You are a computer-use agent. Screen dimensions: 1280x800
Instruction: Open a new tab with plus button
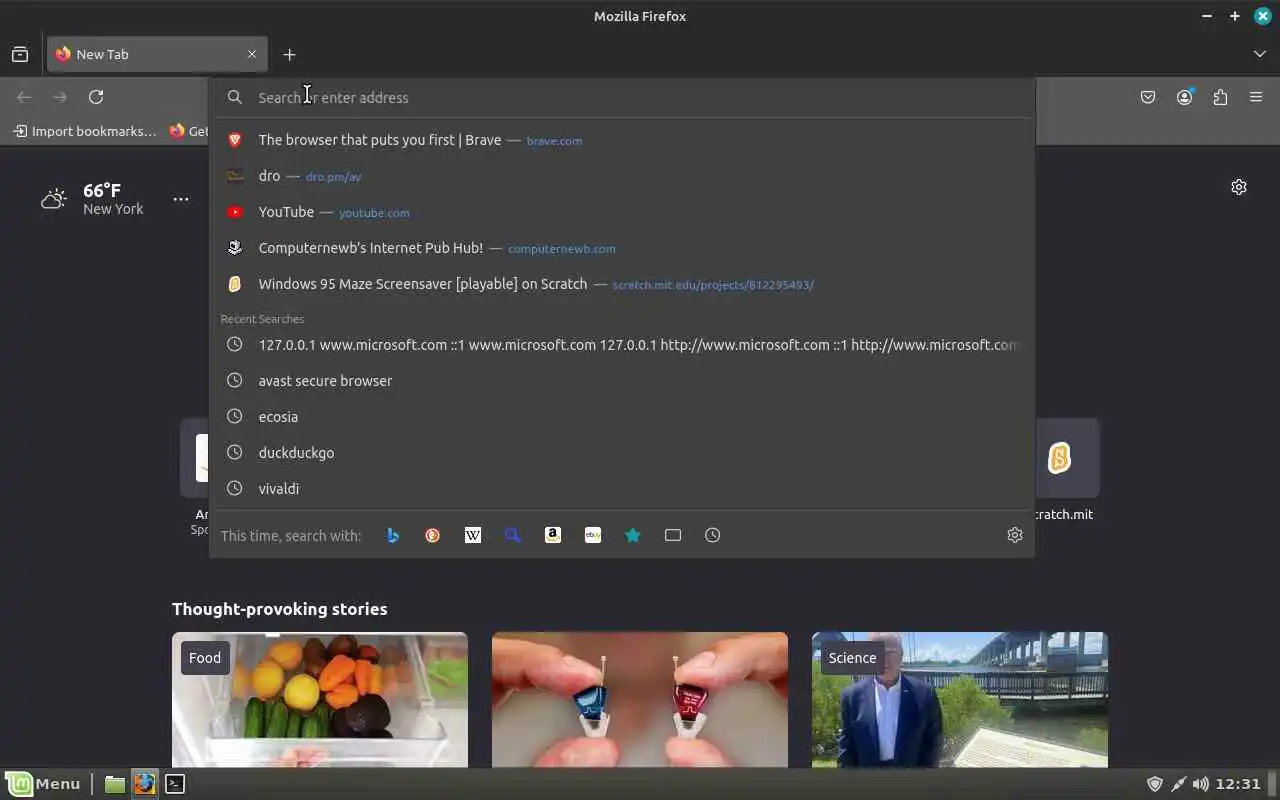tap(289, 54)
